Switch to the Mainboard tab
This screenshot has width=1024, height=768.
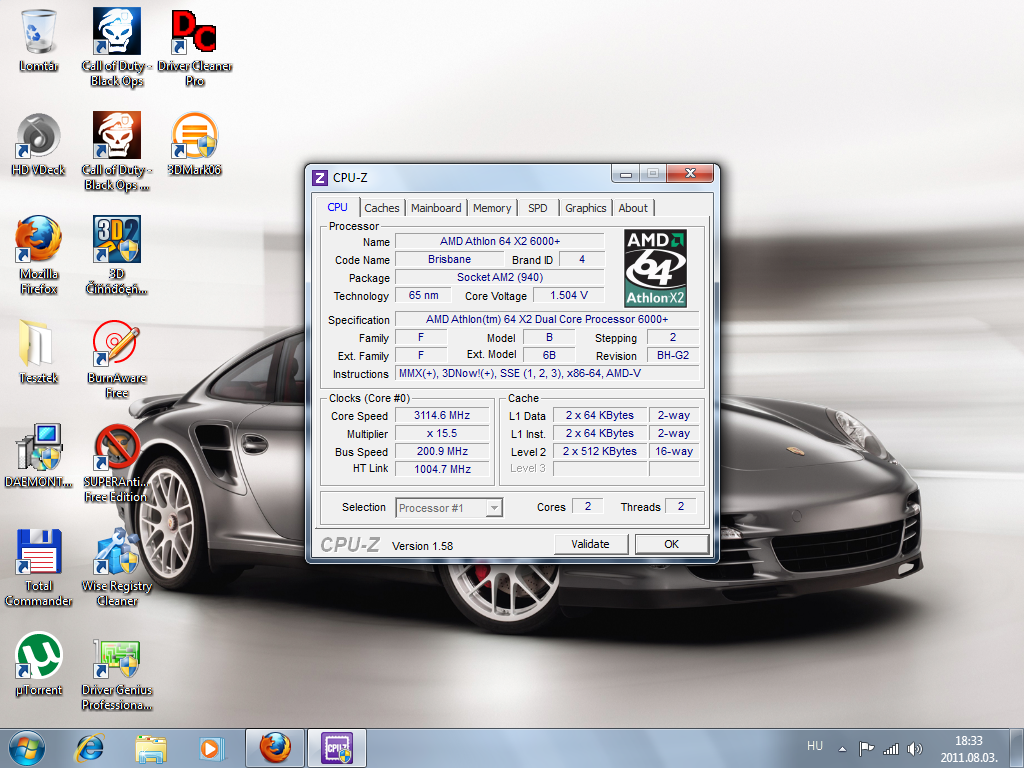point(436,208)
